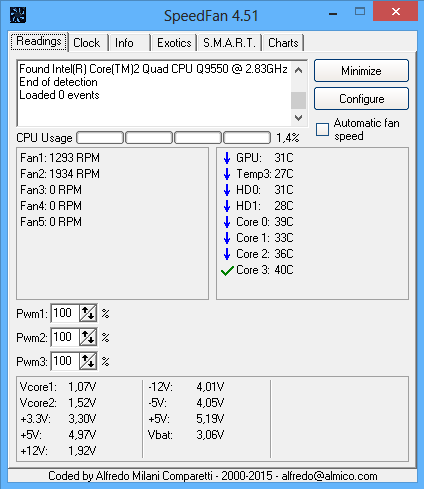Click the '+12V: 1,92V' voltage reading

[x=58, y=451]
